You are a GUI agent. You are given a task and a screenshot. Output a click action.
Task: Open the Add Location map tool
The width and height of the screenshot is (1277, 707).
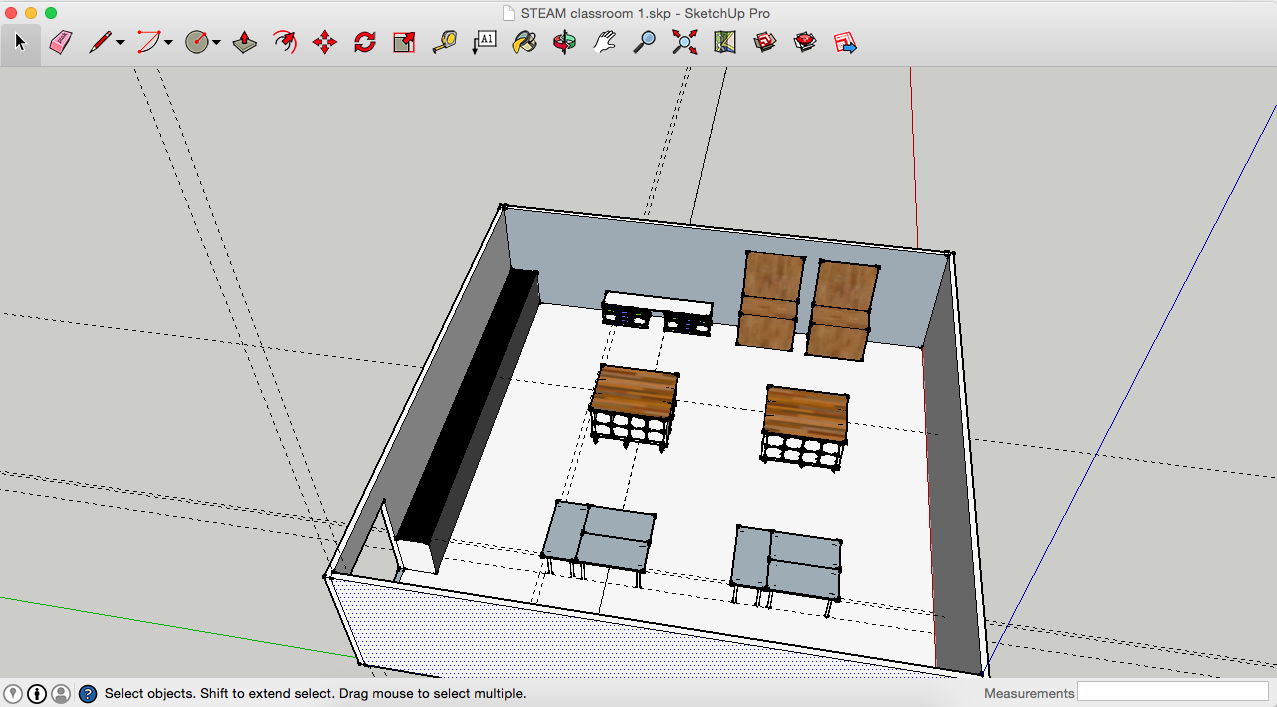[725, 43]
